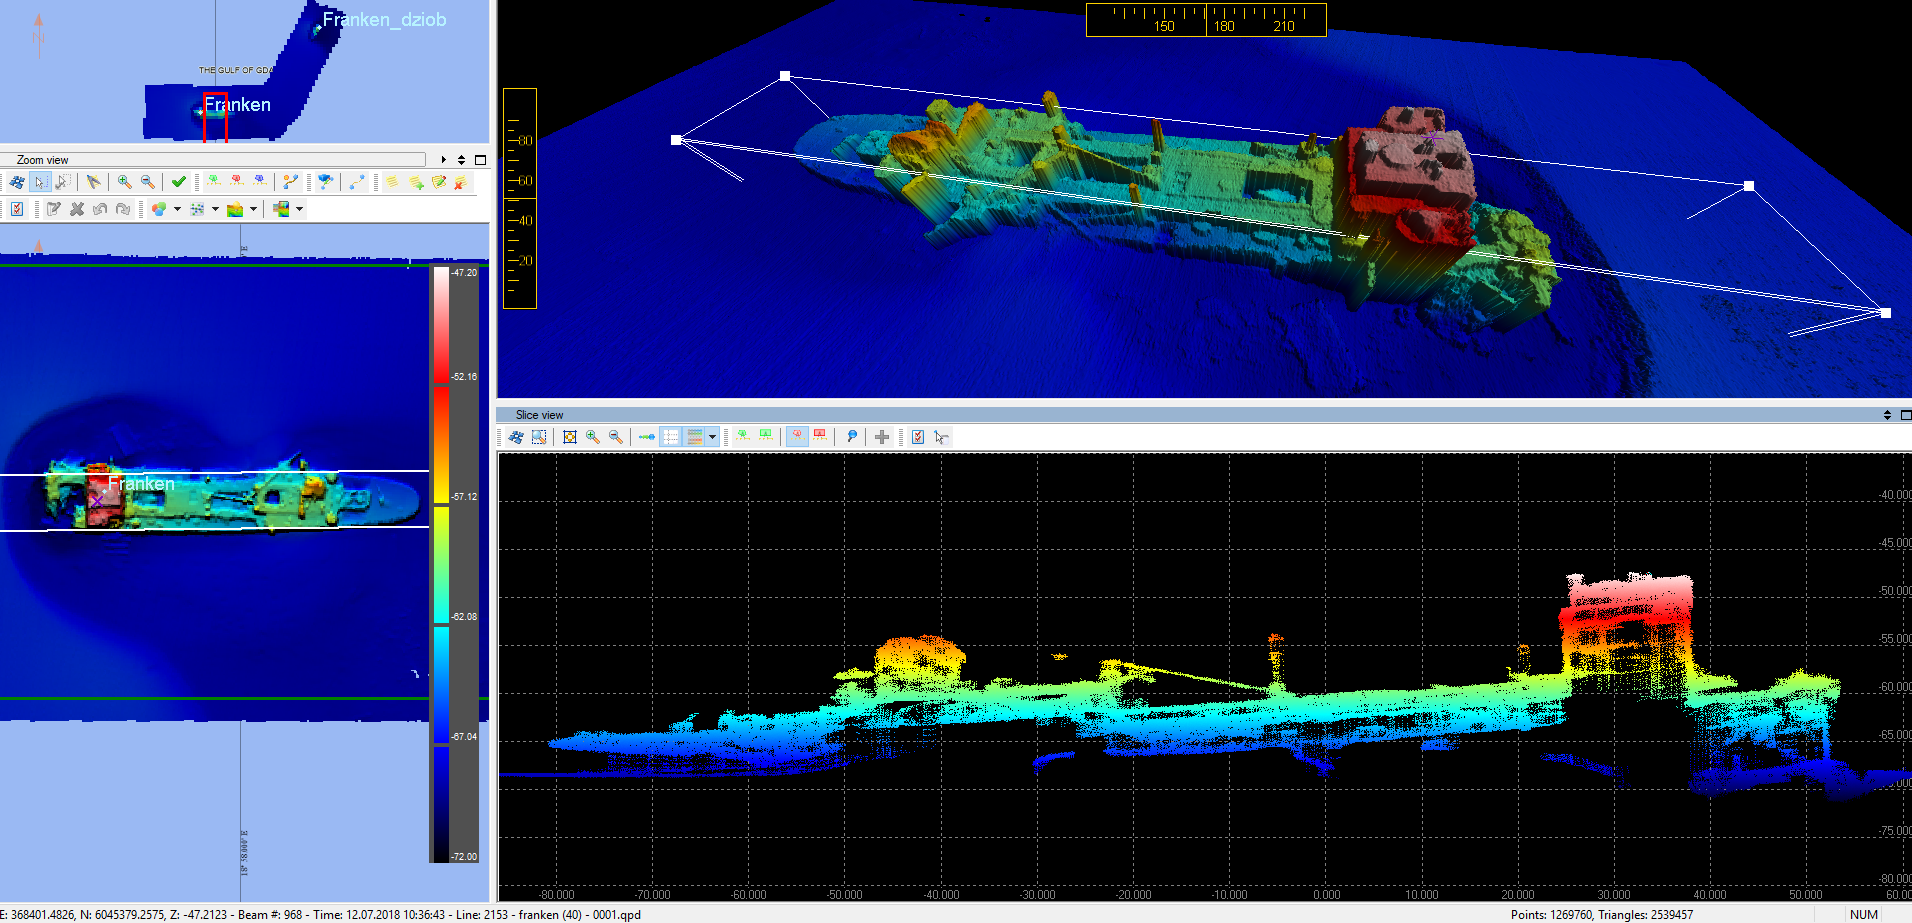1912x923 pixels.
Task: Click the Franken wreck label in Zoom view
Action: (141, 484)
